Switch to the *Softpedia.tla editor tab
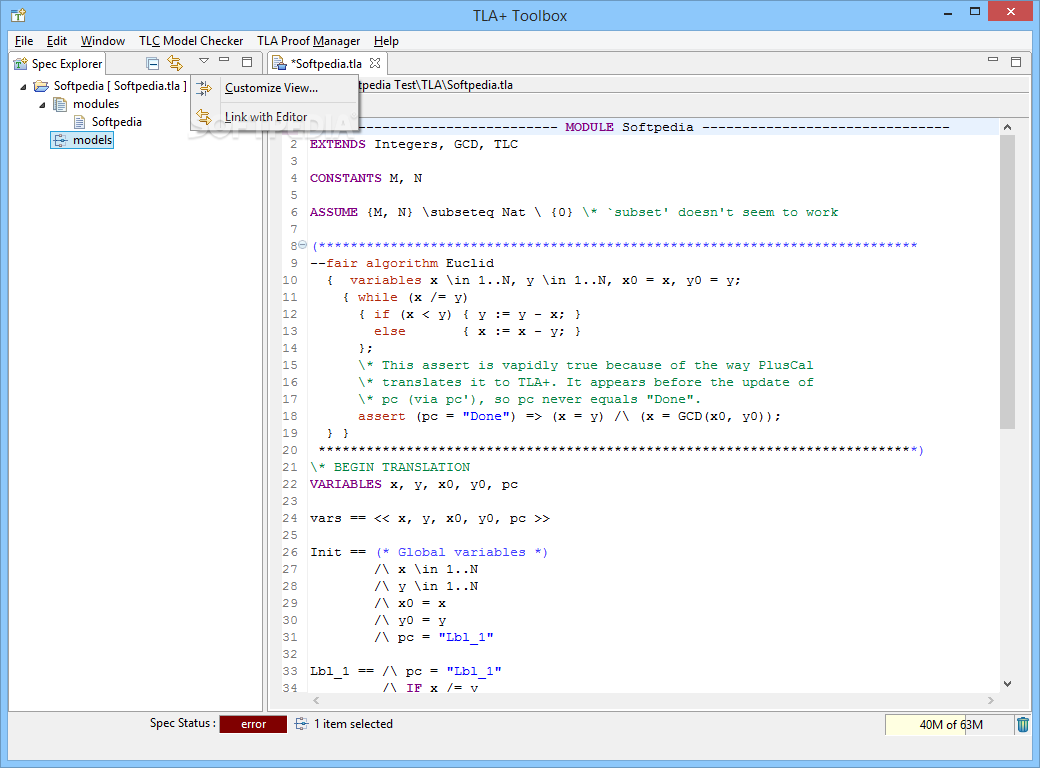 coord(326,64)
